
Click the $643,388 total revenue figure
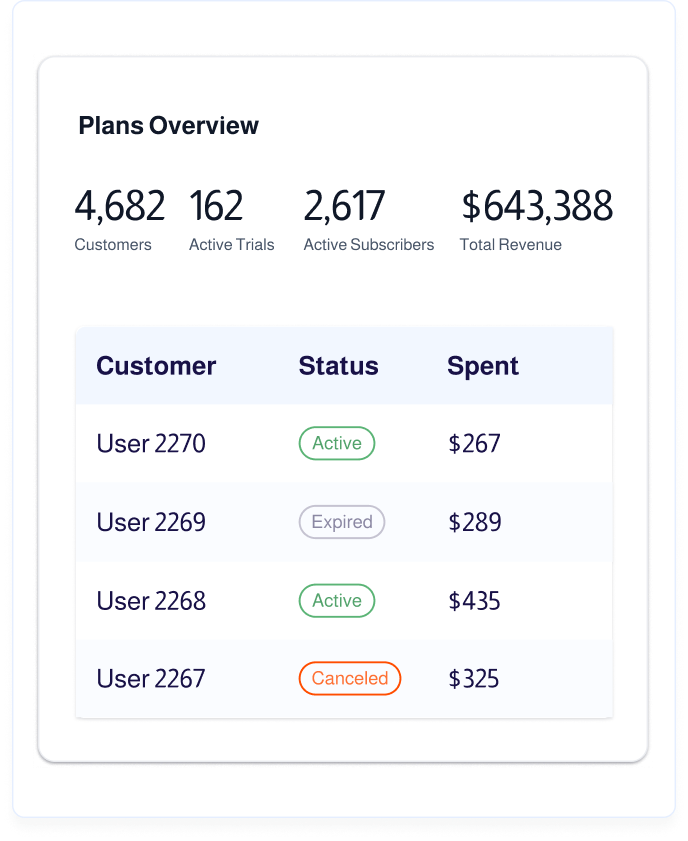click(536, 206)
